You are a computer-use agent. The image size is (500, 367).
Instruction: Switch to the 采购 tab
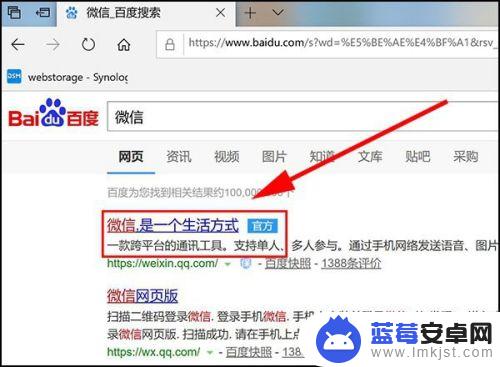(466, 156)
